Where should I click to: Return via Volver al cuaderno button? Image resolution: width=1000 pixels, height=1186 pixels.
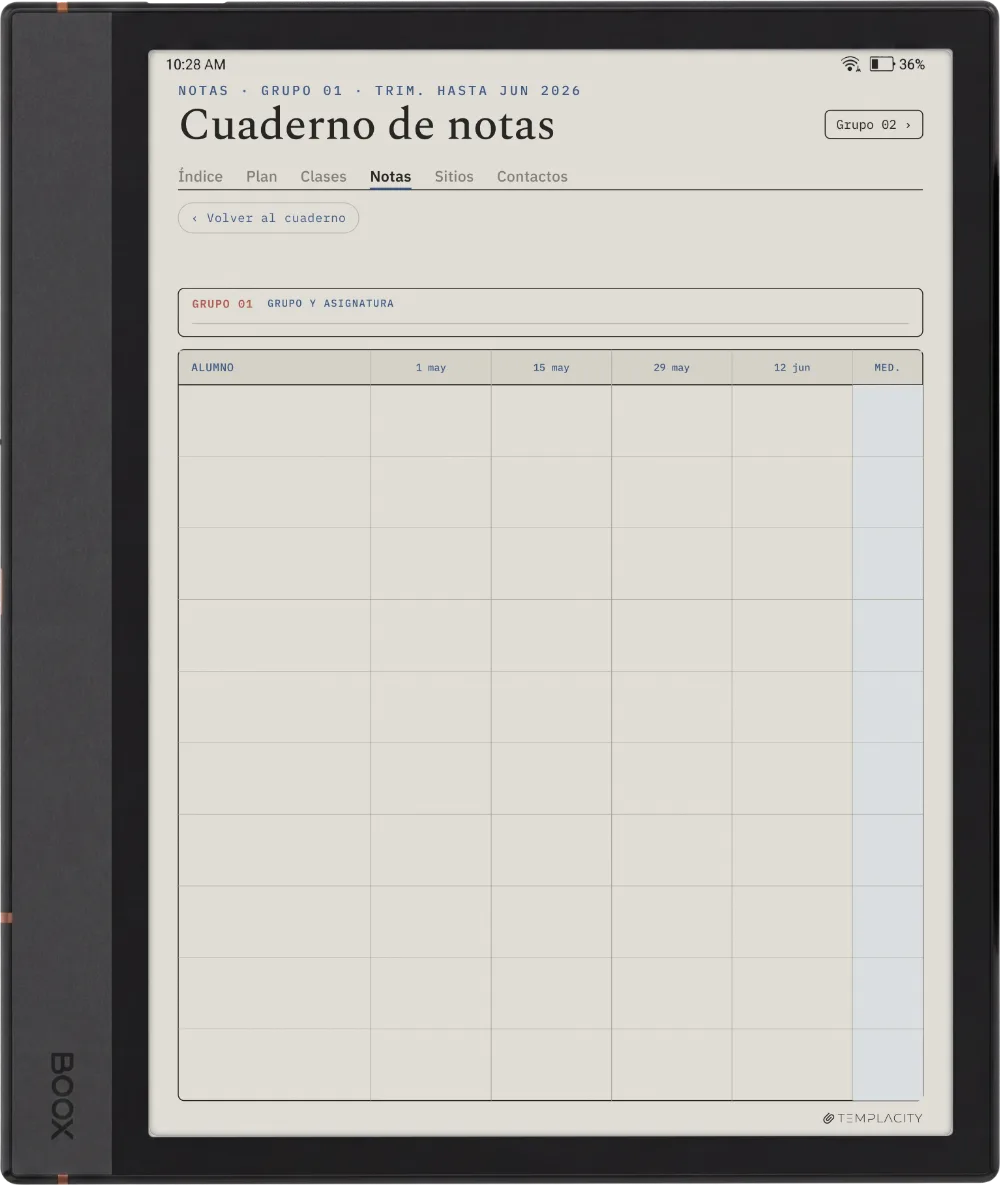tap(269, 218)
